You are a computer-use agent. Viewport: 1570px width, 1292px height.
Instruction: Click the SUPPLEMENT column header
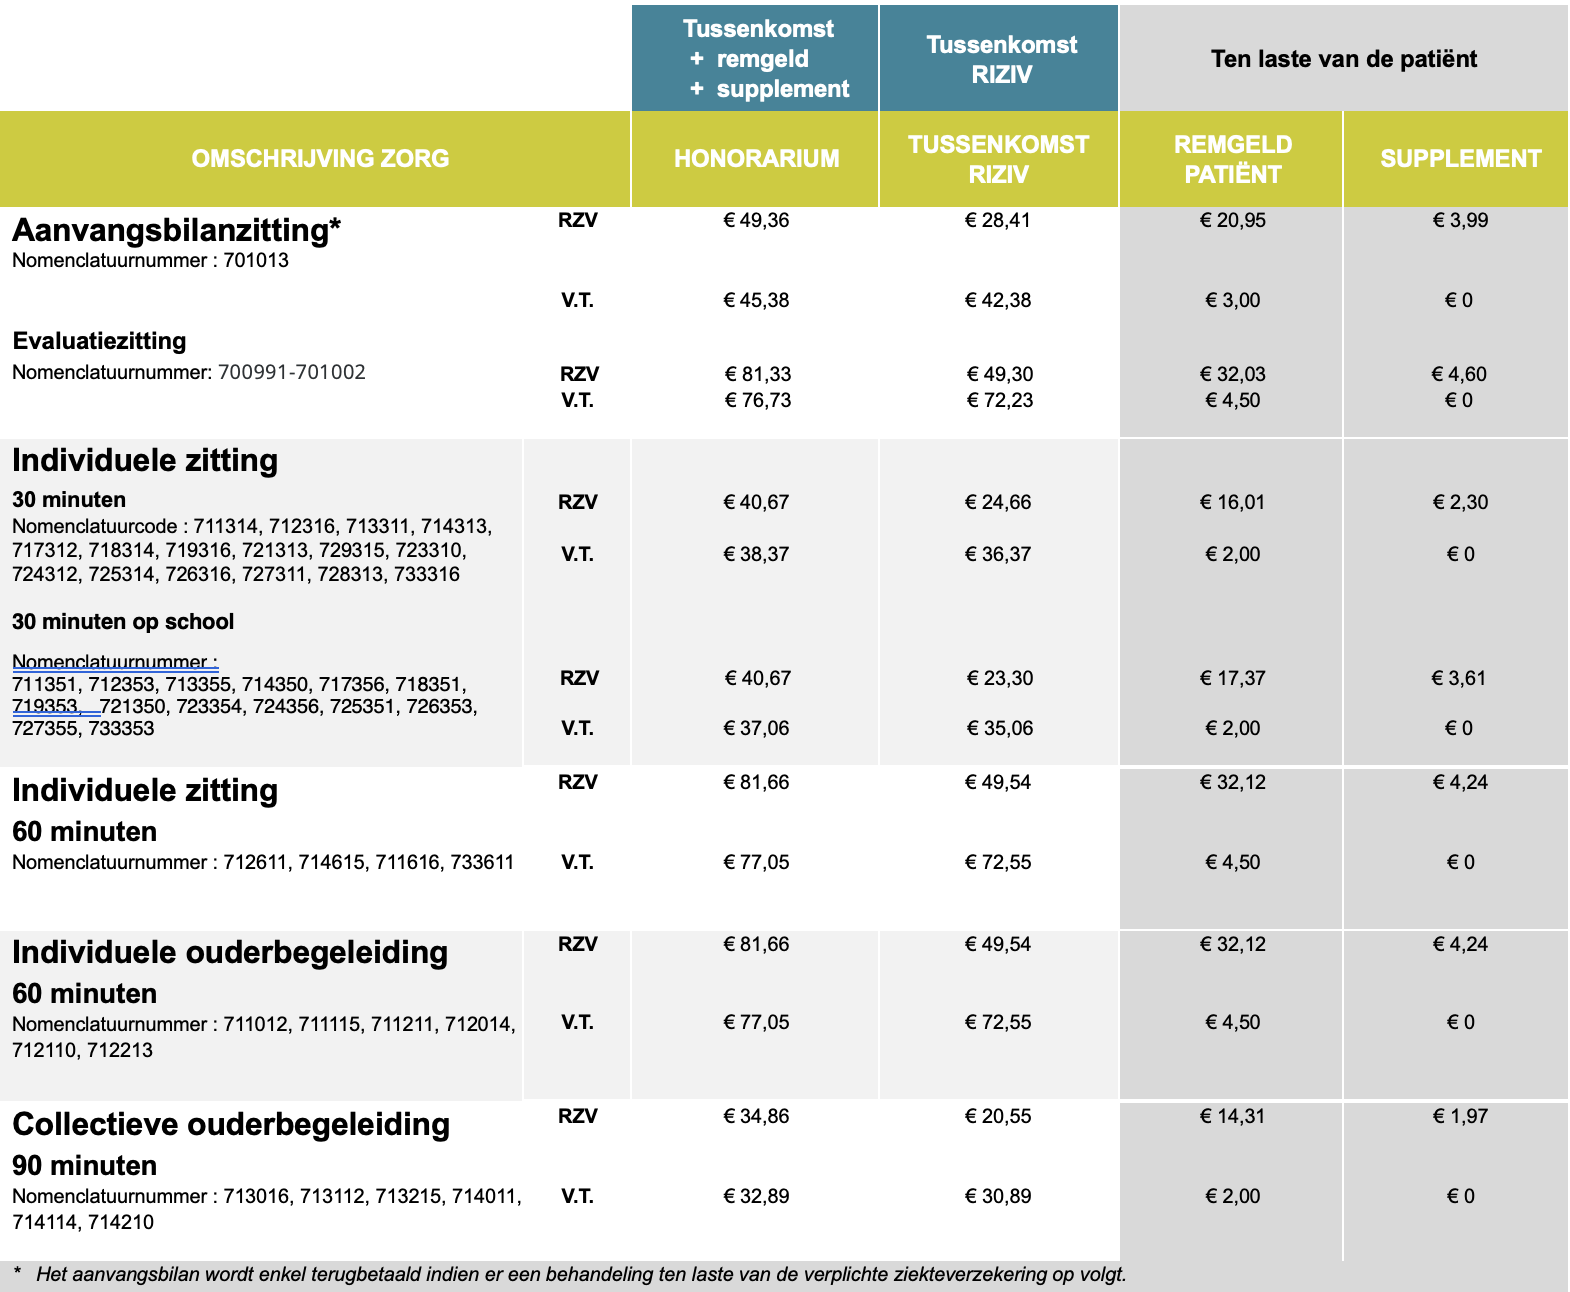(1460, 159)
